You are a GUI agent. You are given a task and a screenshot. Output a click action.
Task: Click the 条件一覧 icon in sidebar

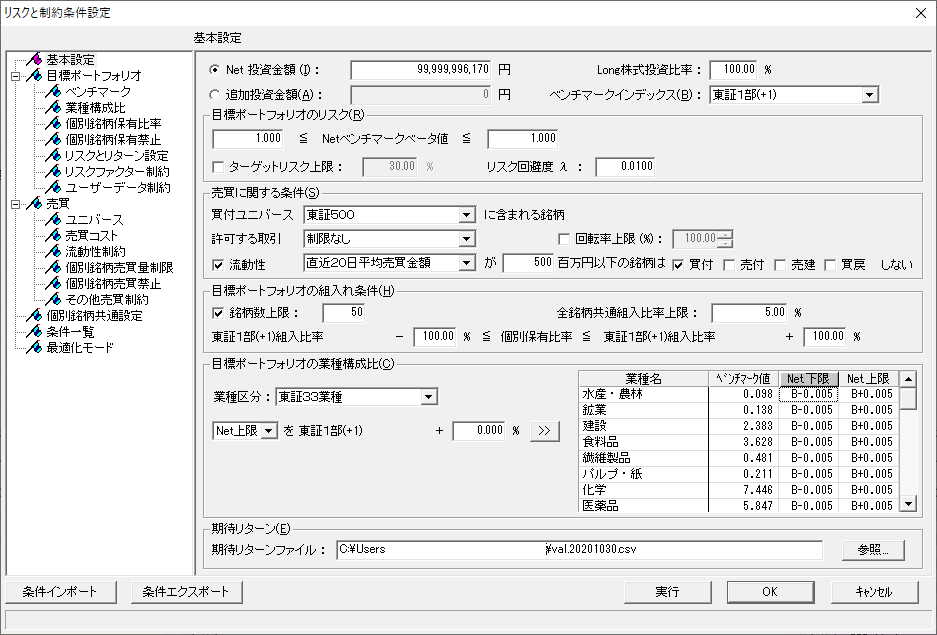coord(35,331)
